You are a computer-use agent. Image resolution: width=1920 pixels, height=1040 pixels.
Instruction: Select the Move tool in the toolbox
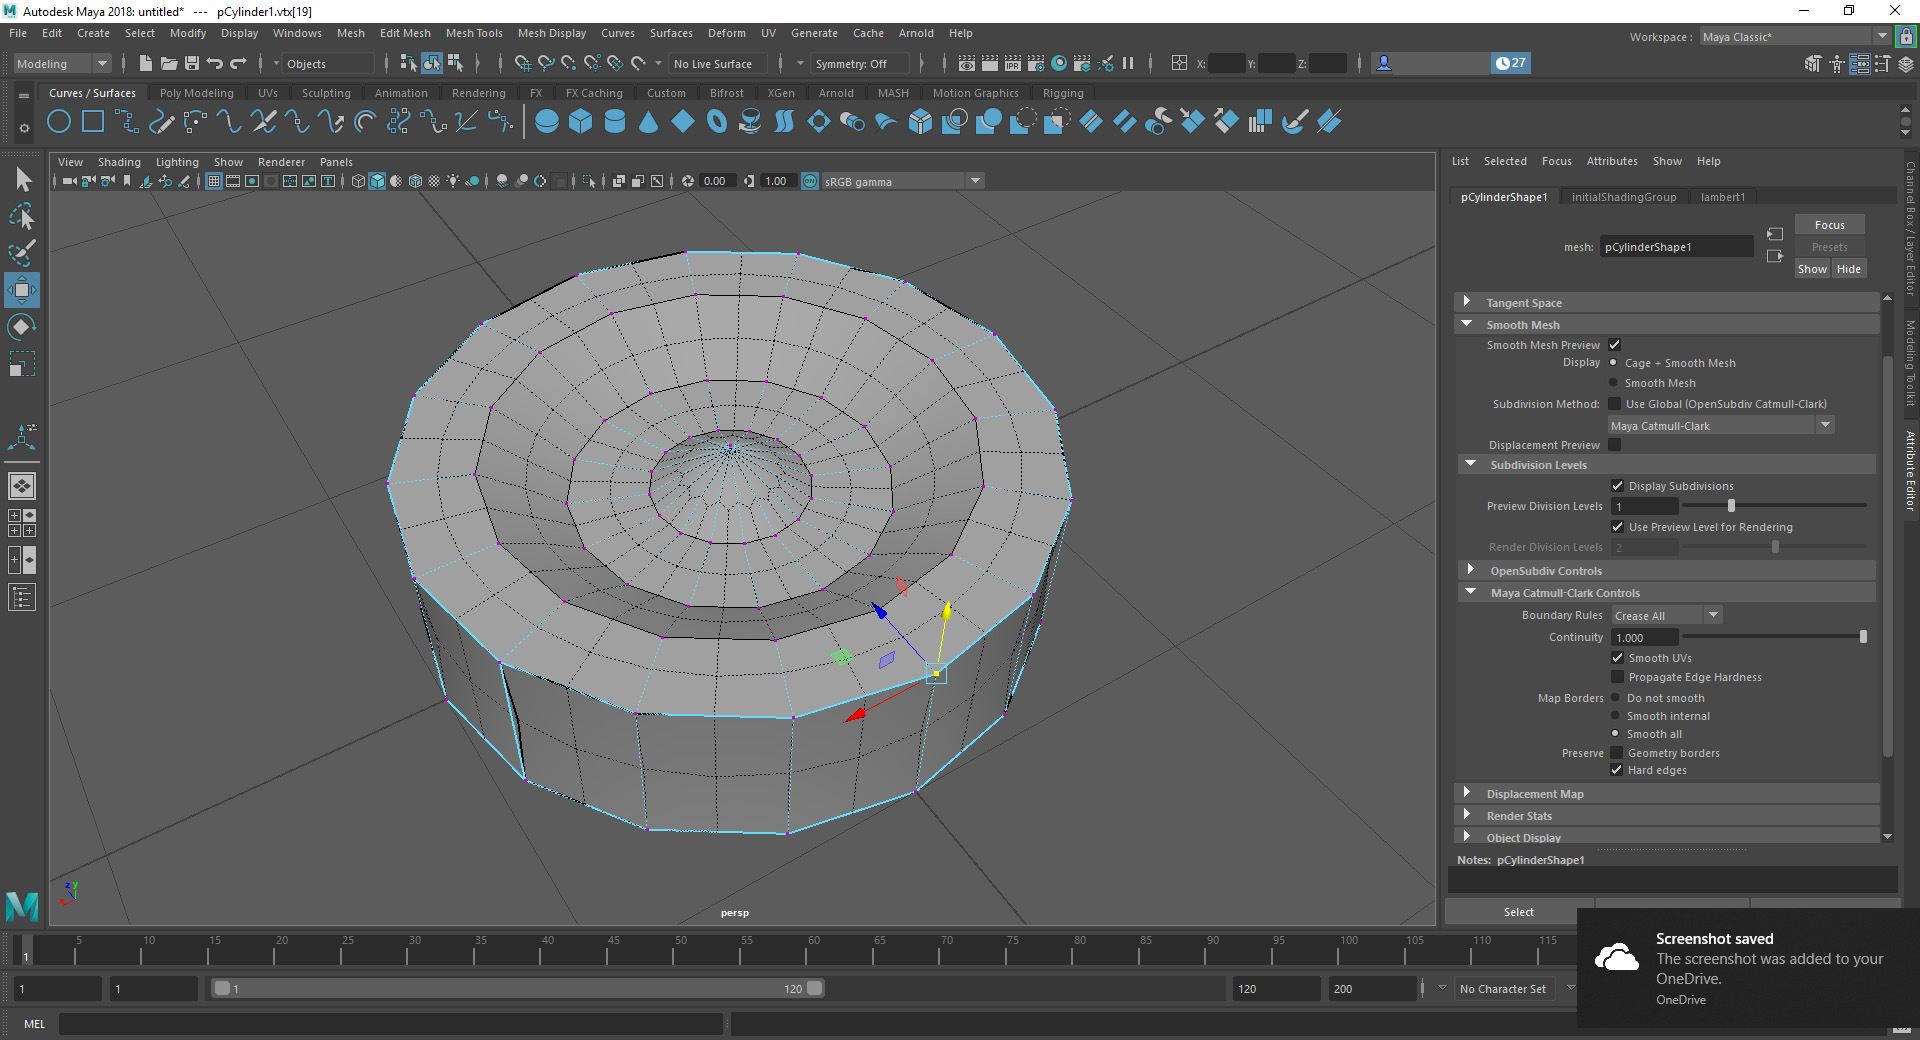[22, 290]
